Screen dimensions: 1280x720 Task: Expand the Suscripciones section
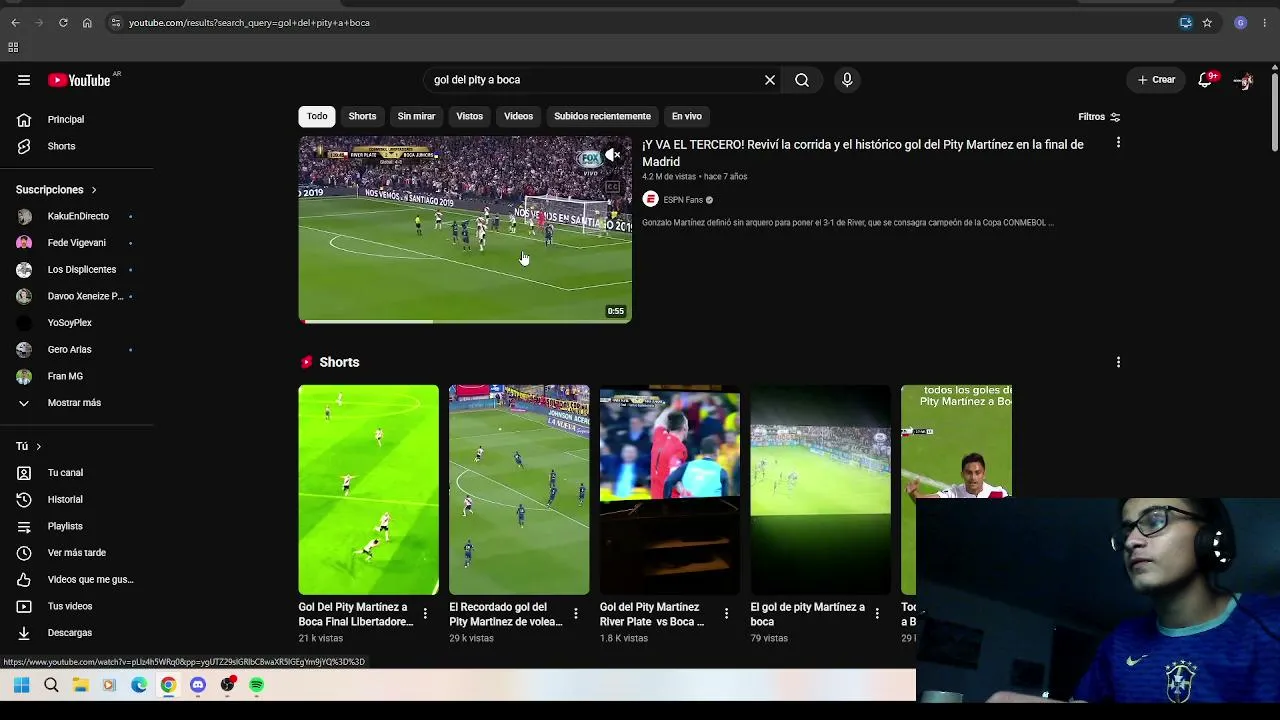[x=57, y=190]
